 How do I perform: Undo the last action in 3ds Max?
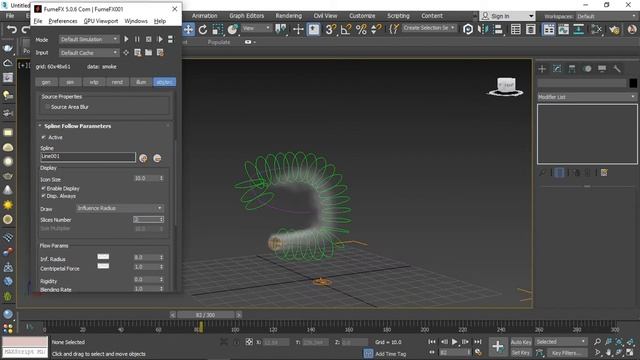pos(12,29)
